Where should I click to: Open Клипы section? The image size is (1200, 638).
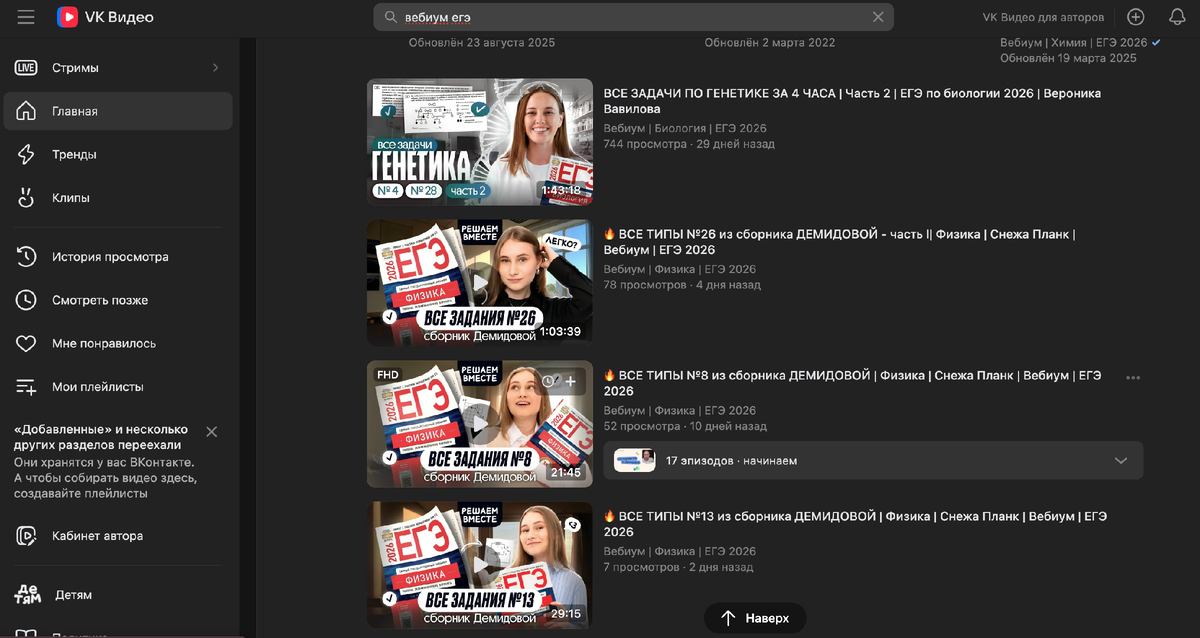(x=118, y=198)
